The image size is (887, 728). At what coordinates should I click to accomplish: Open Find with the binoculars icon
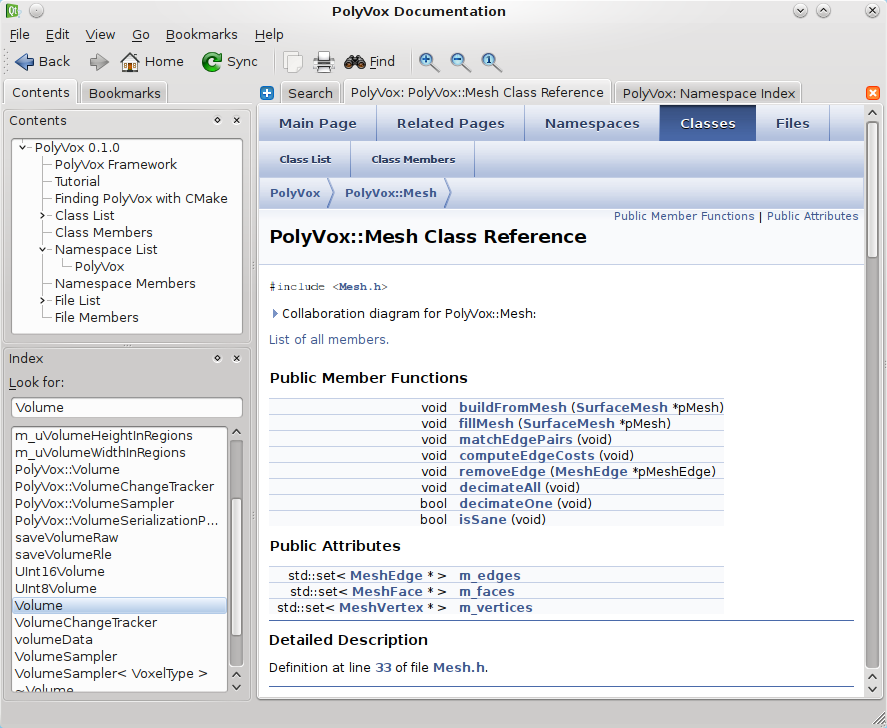[x=355, y=62]
